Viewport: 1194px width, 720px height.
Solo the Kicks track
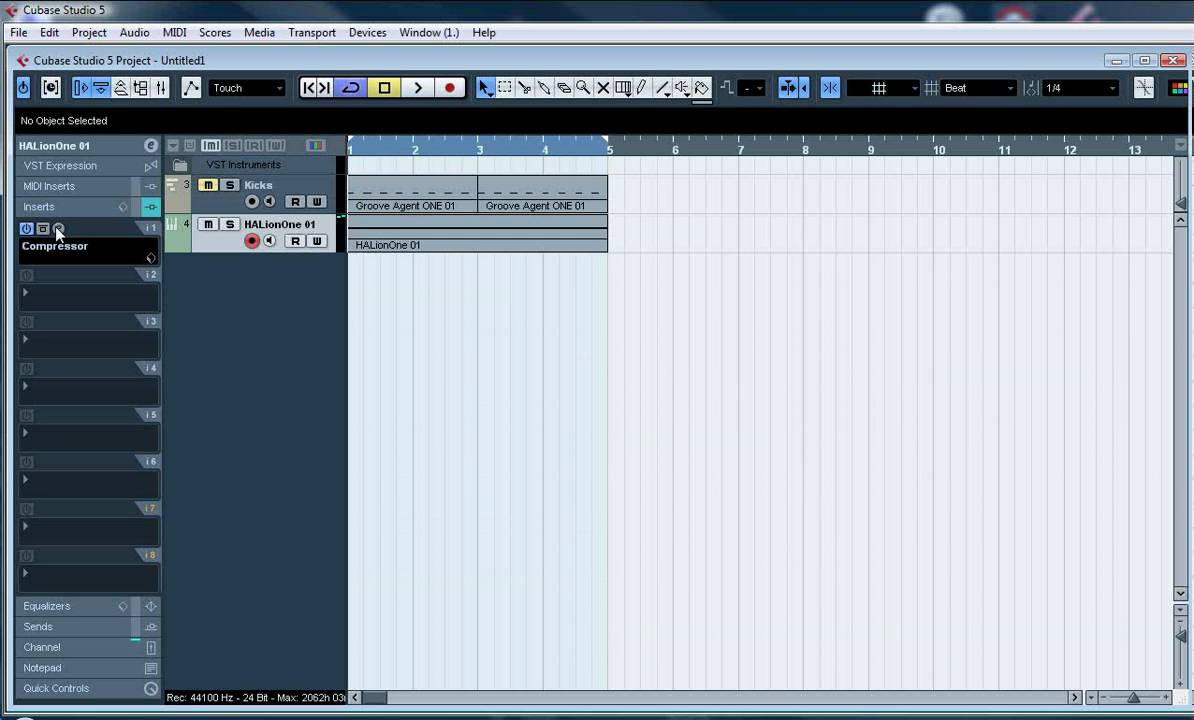230,185
